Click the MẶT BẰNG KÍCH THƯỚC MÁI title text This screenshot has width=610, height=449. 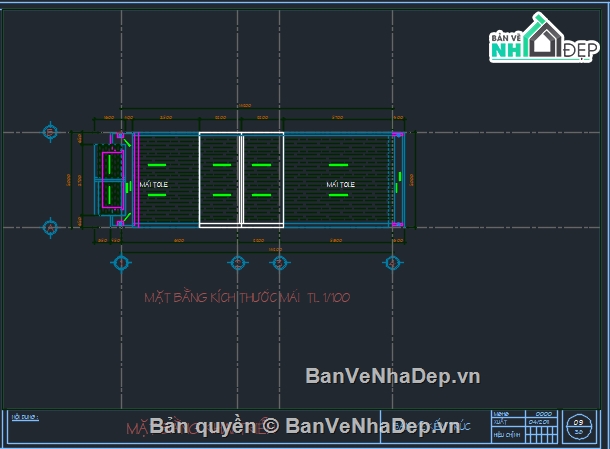coord(247,297)
